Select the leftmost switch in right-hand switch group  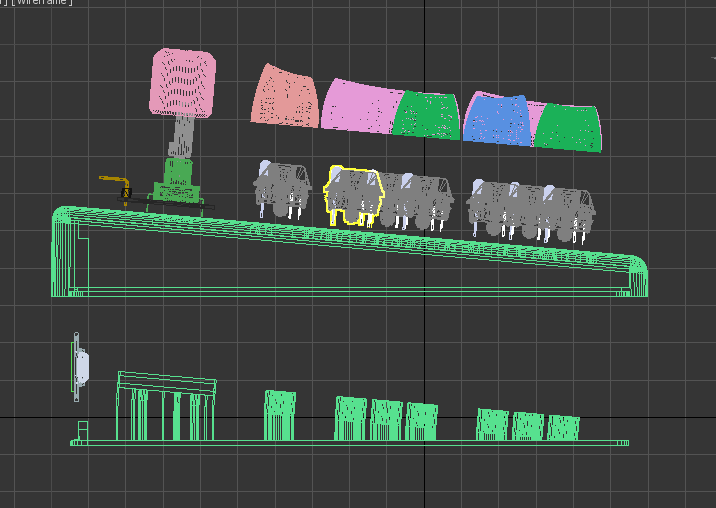click(x=491, y=207)
